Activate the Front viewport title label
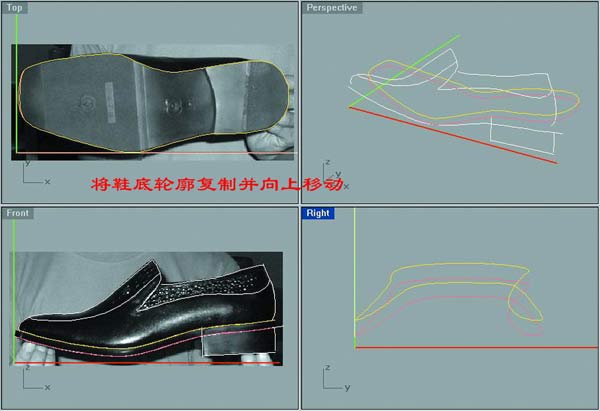The image size is (600, 411). [x=18, y=213]
